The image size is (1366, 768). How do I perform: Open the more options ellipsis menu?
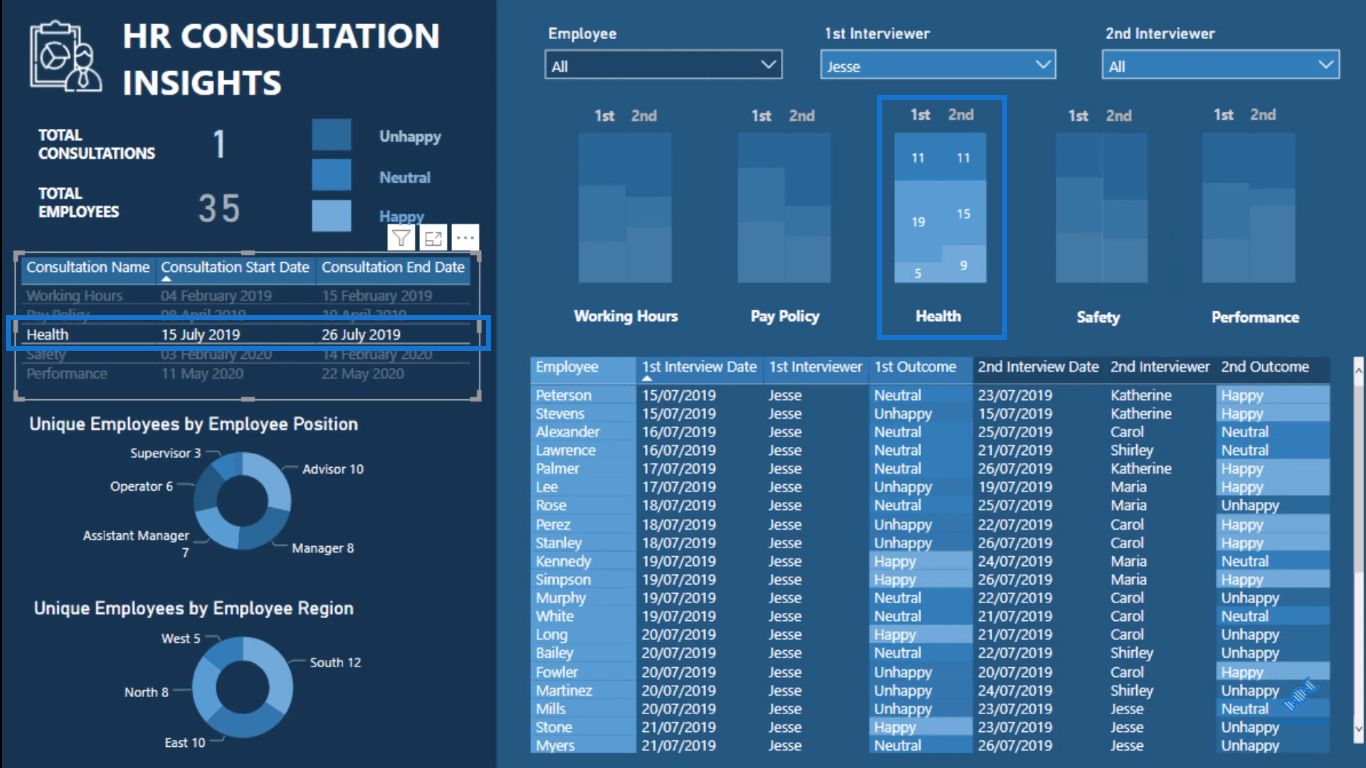pos(465,238)
